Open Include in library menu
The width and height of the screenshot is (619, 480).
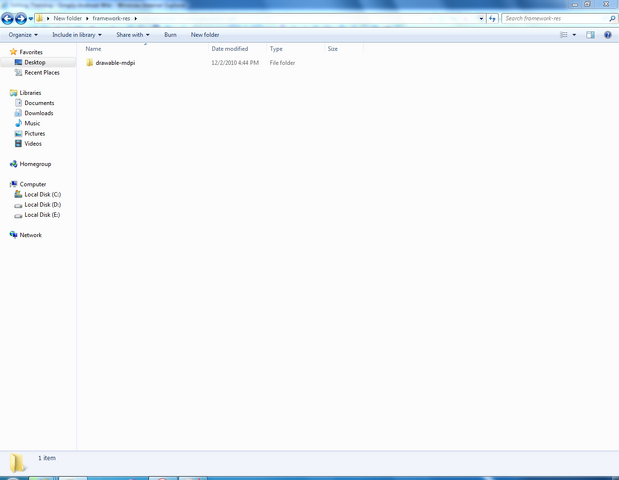click(x=77, y=35)
